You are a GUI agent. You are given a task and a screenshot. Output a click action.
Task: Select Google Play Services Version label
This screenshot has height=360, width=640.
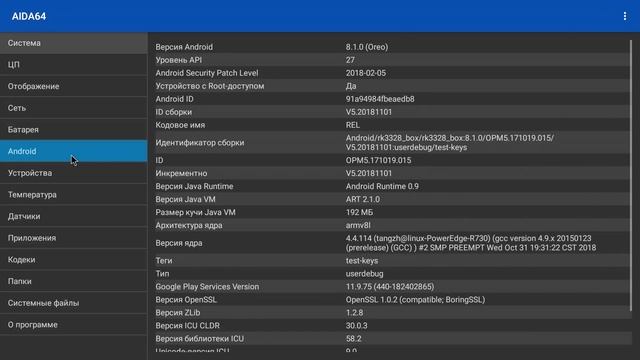click(207, 287)
